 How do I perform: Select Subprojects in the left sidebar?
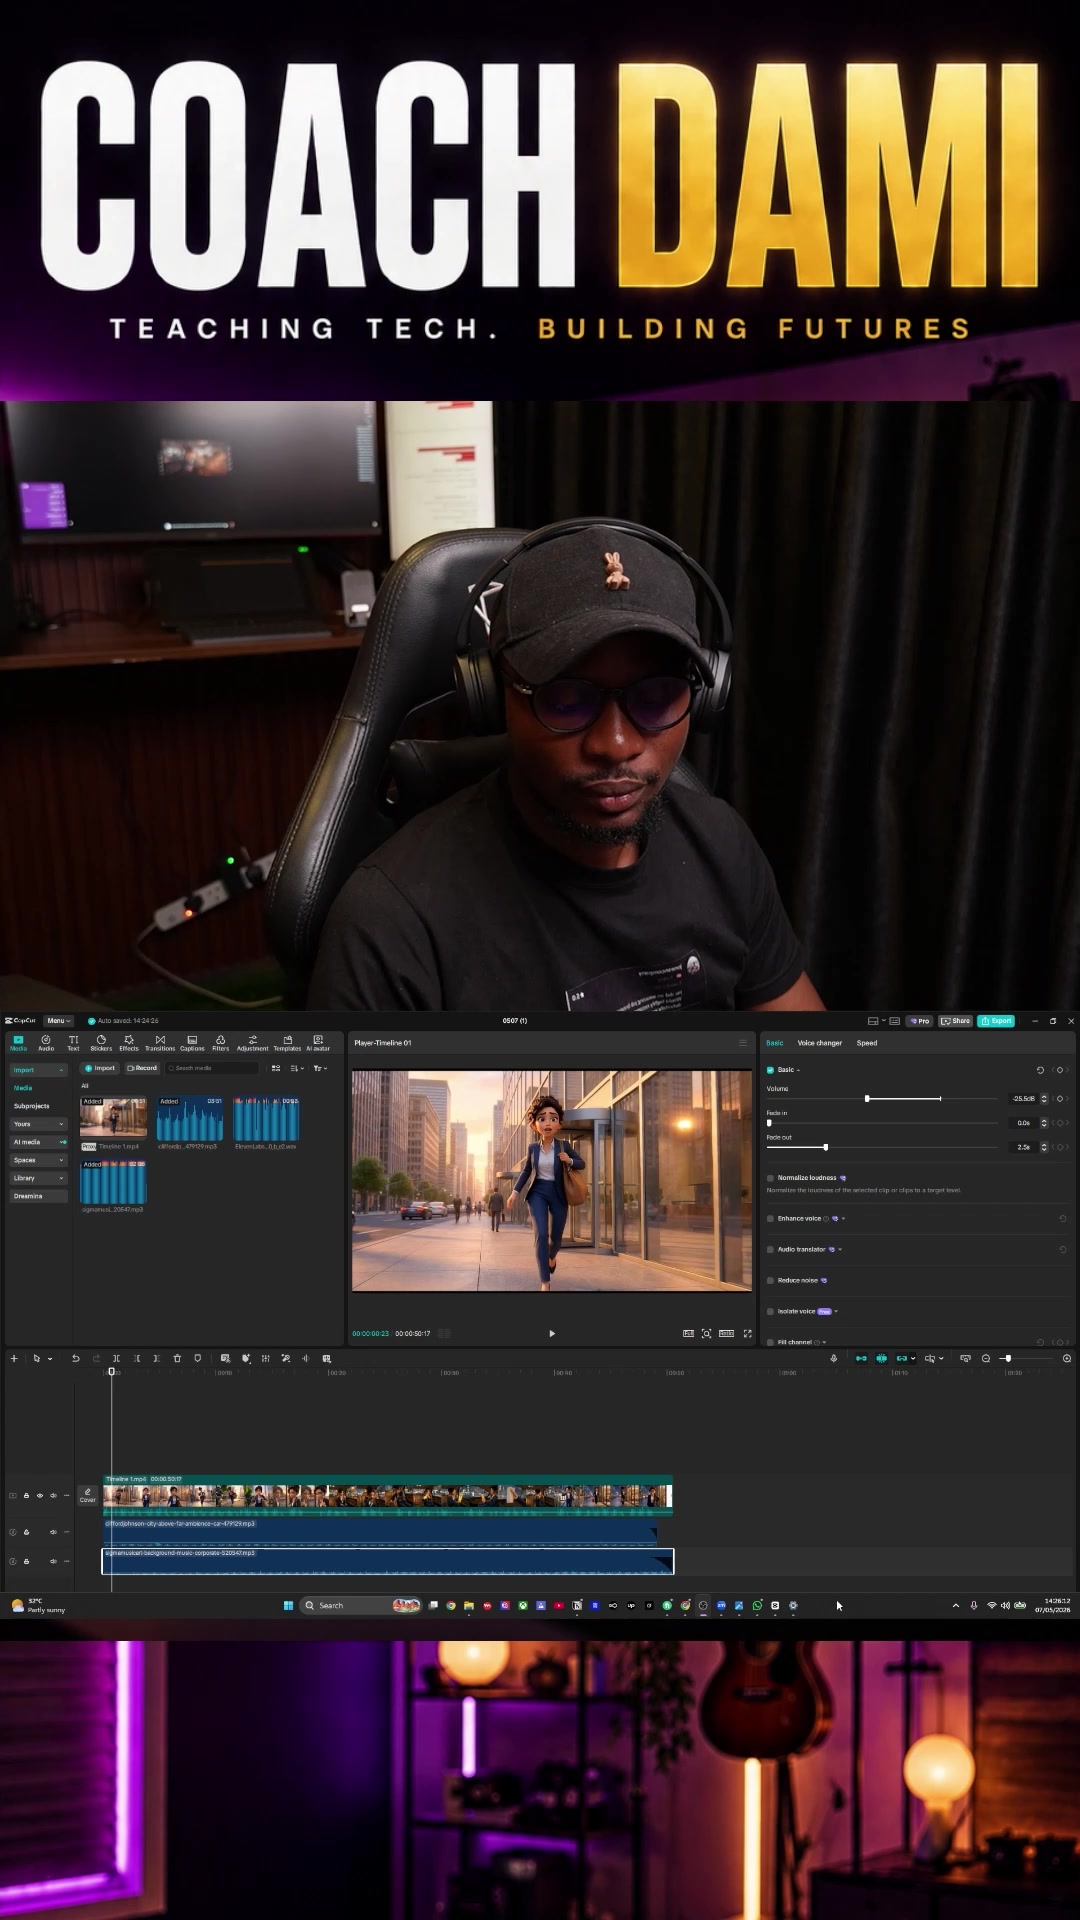[x=32, y=1106]
